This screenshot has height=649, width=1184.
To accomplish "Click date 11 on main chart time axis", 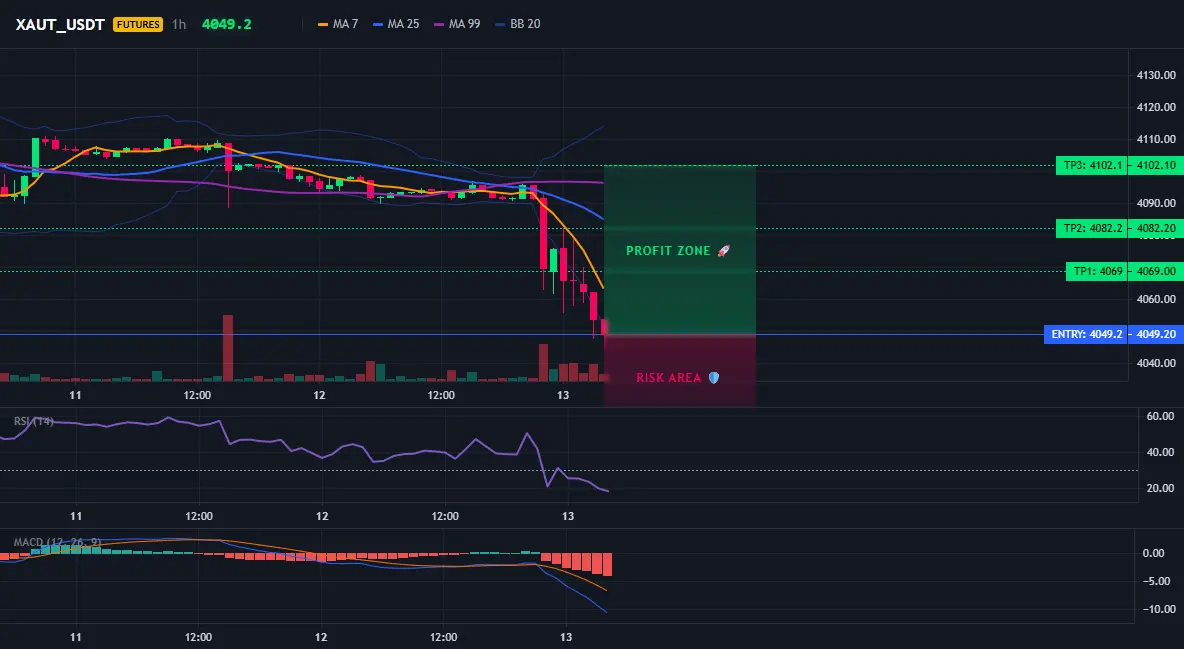I will point(76,395).
